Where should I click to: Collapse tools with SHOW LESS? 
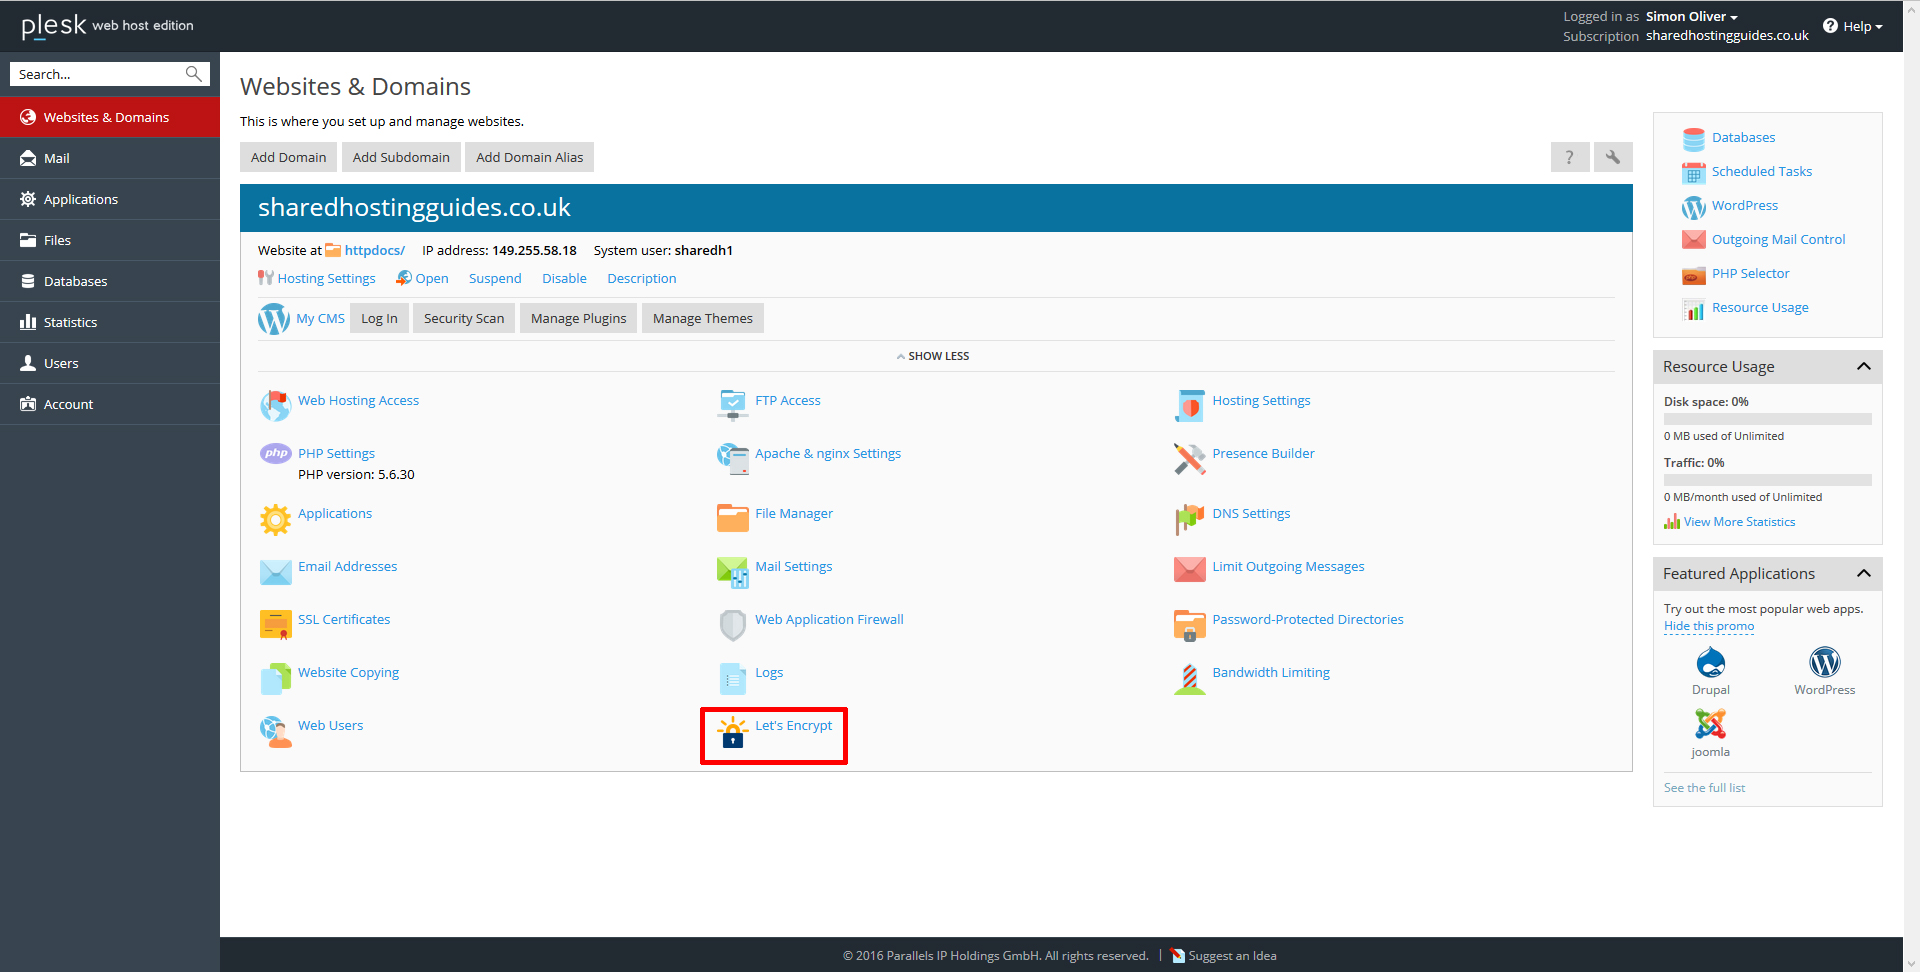[934, 356]
